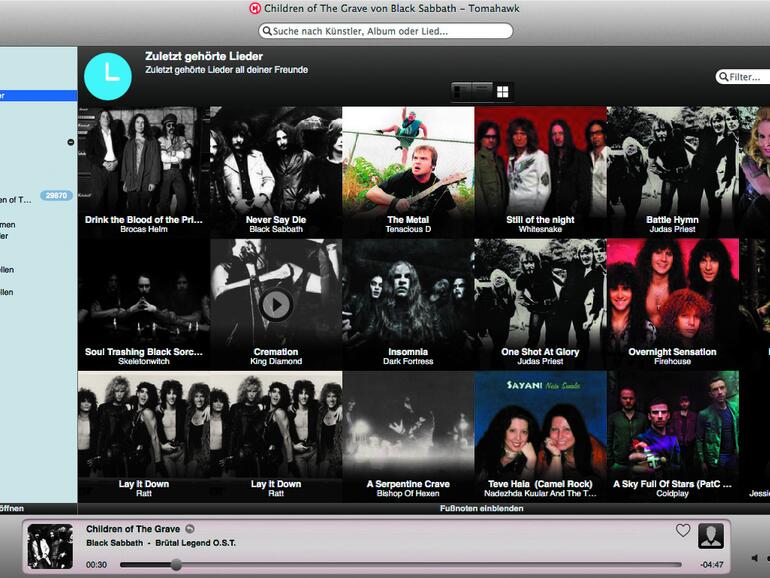Click Whitesnake artist name
Viewport: 770px width, 578px height.
point(540,229)
